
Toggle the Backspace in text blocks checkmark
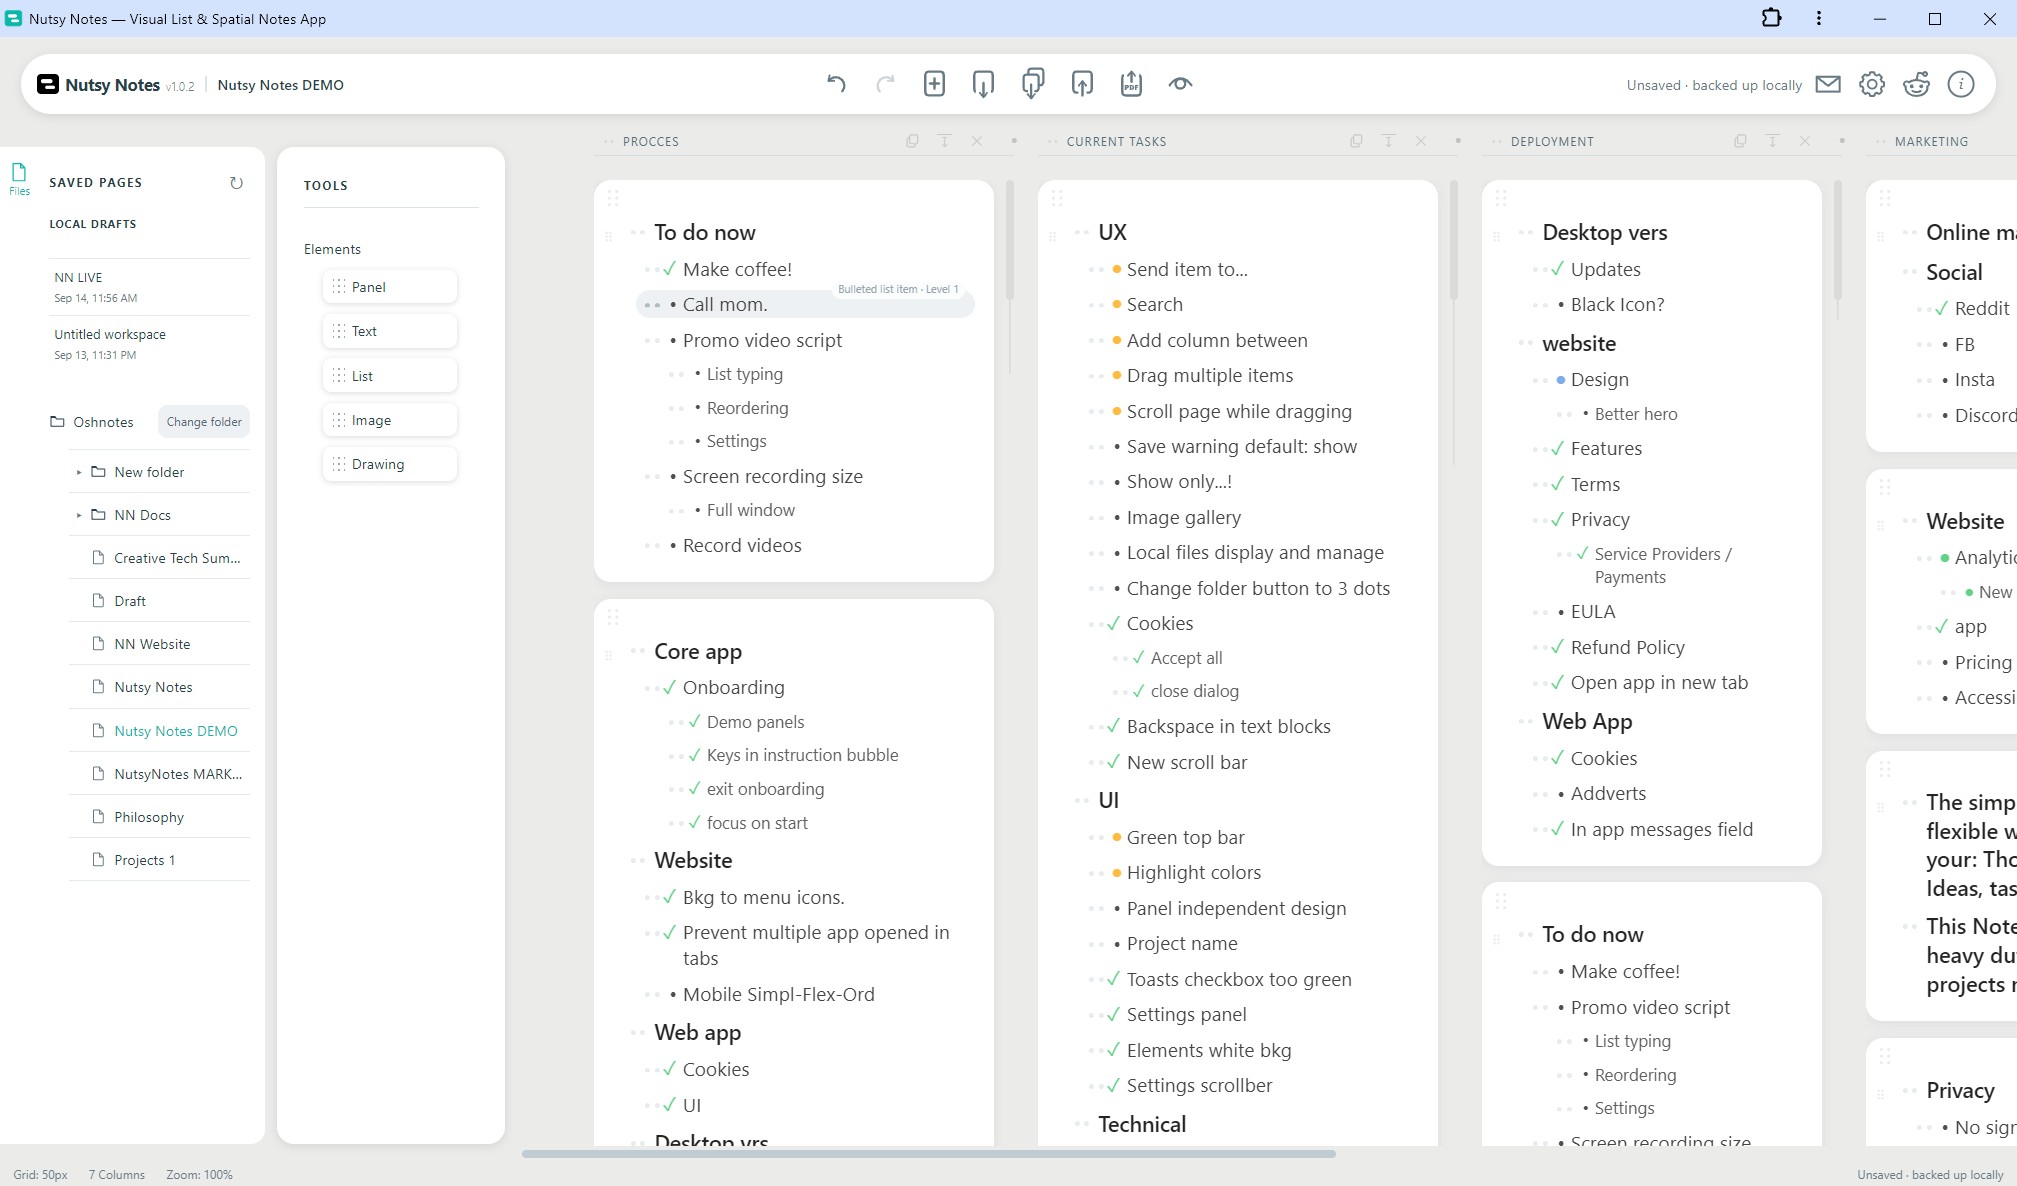point(1113,726)
